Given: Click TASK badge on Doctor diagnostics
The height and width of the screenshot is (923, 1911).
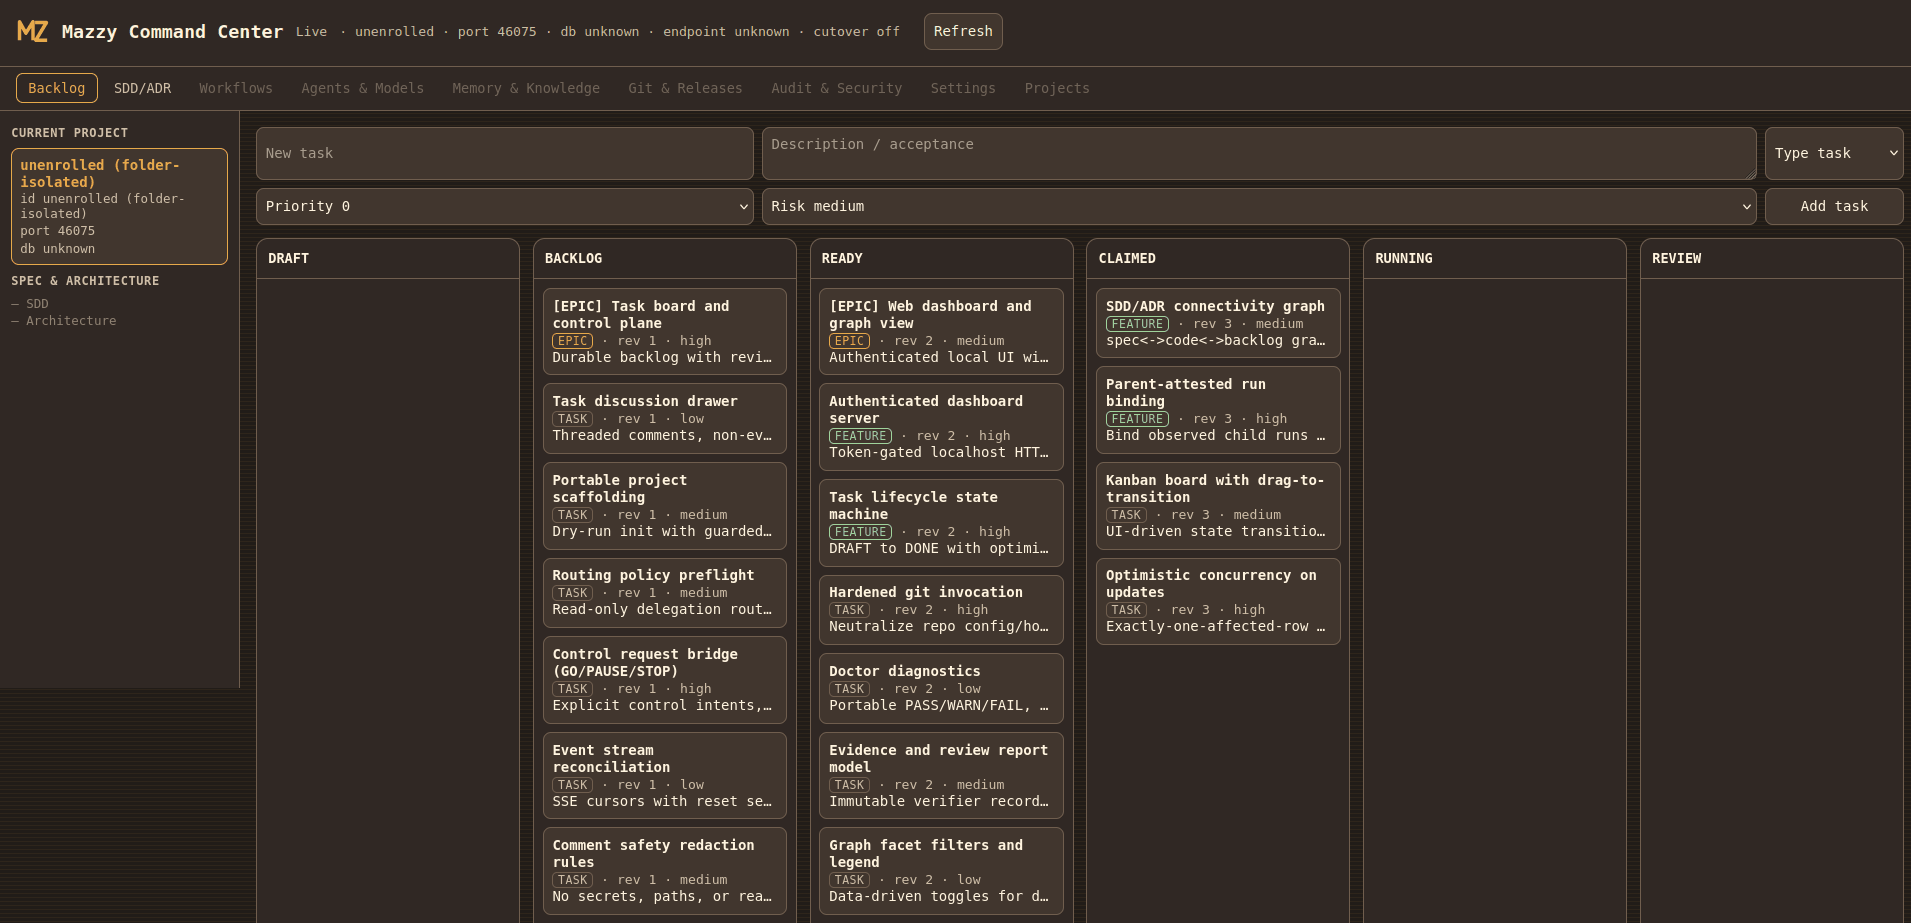Looking at the screenshot, I should [x=849, y=689].
